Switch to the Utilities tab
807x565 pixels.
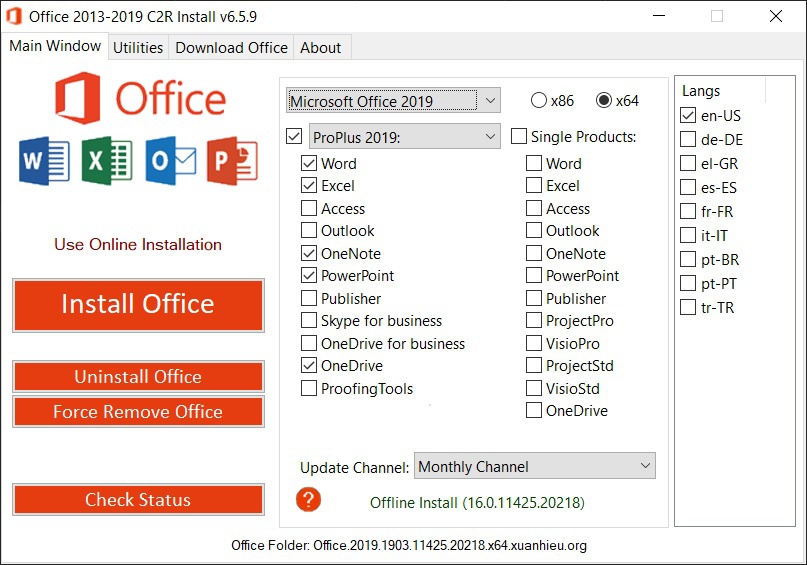click(x=138, y=47)
